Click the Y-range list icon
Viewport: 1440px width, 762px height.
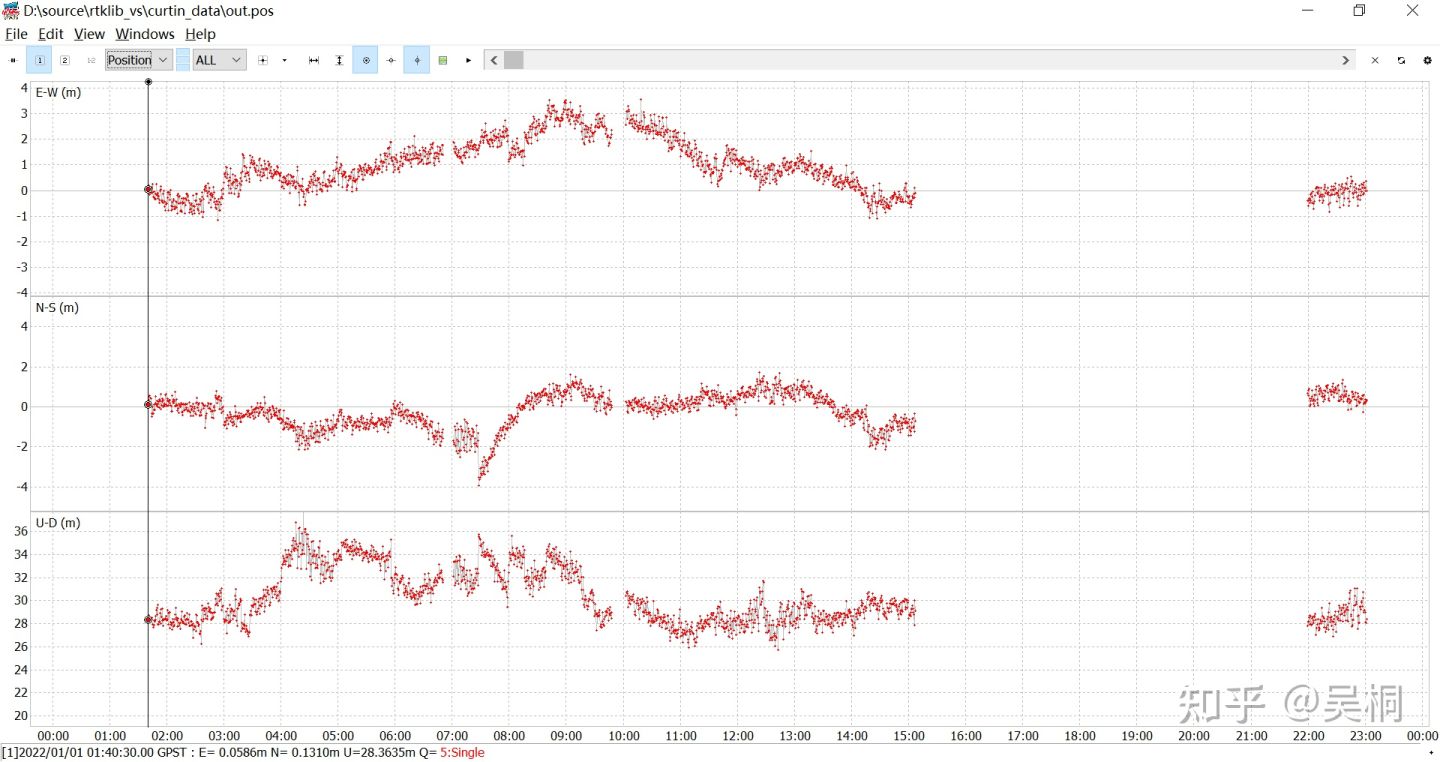click(263, 60)
